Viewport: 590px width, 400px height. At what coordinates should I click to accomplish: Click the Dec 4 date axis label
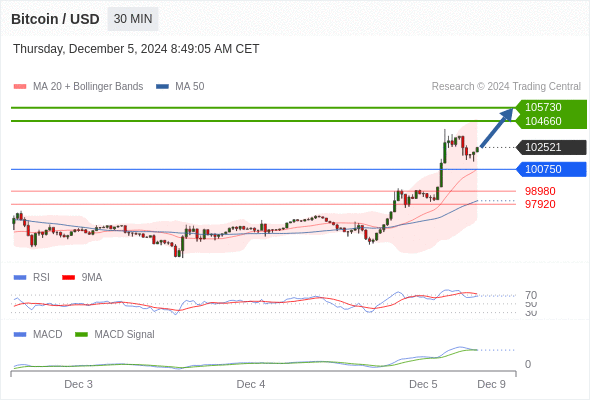click(251, 384)
